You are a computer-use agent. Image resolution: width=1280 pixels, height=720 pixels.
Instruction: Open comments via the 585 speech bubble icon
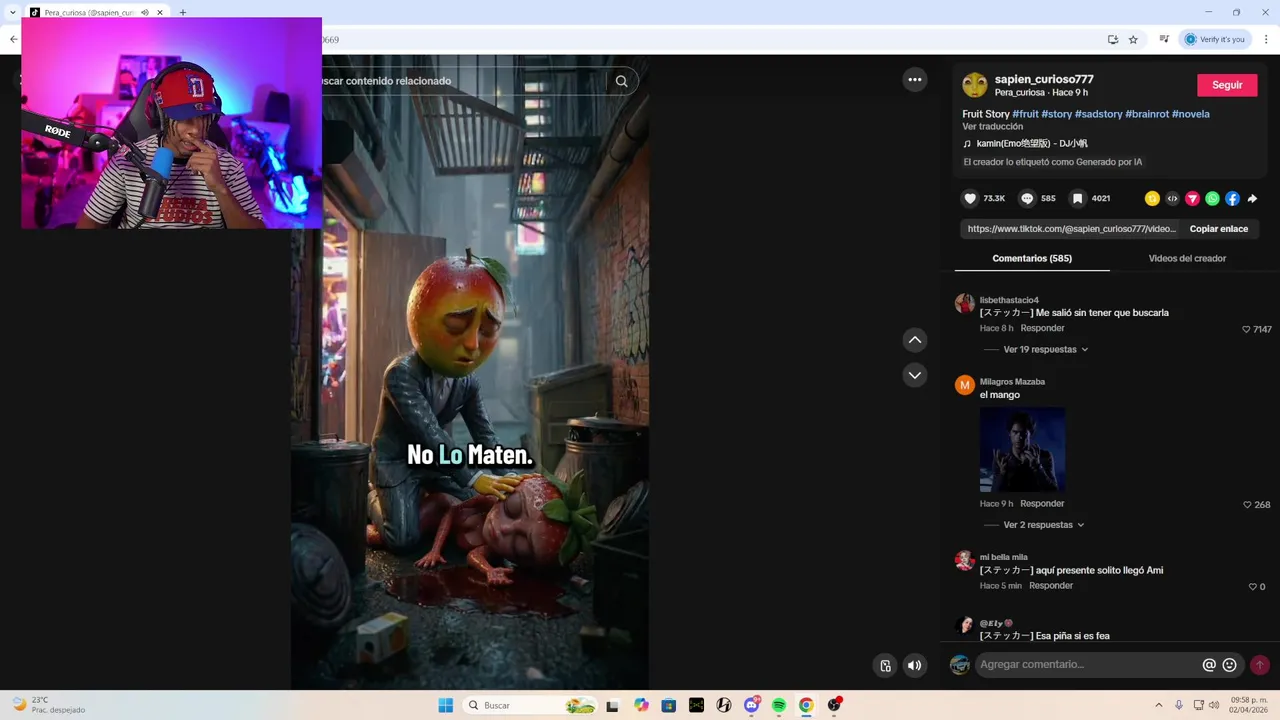(x=1027, y=198)
